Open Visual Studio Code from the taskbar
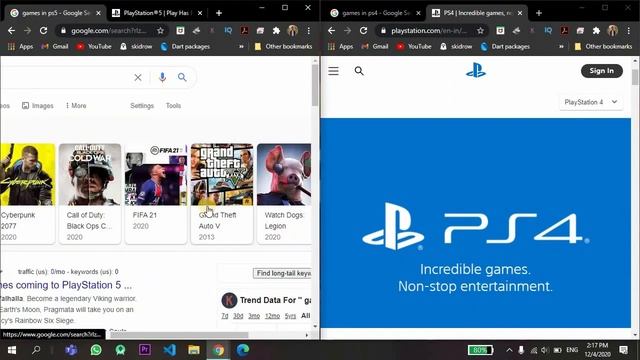640x360 pixels. [x=169, y=350]
